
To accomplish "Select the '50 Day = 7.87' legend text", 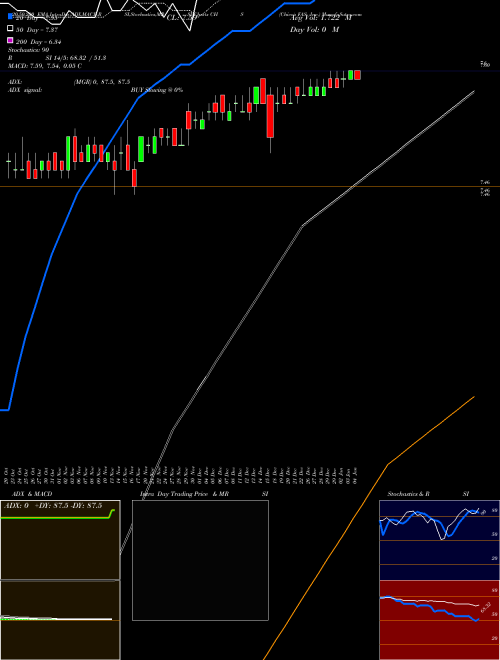I will (37, 30).
